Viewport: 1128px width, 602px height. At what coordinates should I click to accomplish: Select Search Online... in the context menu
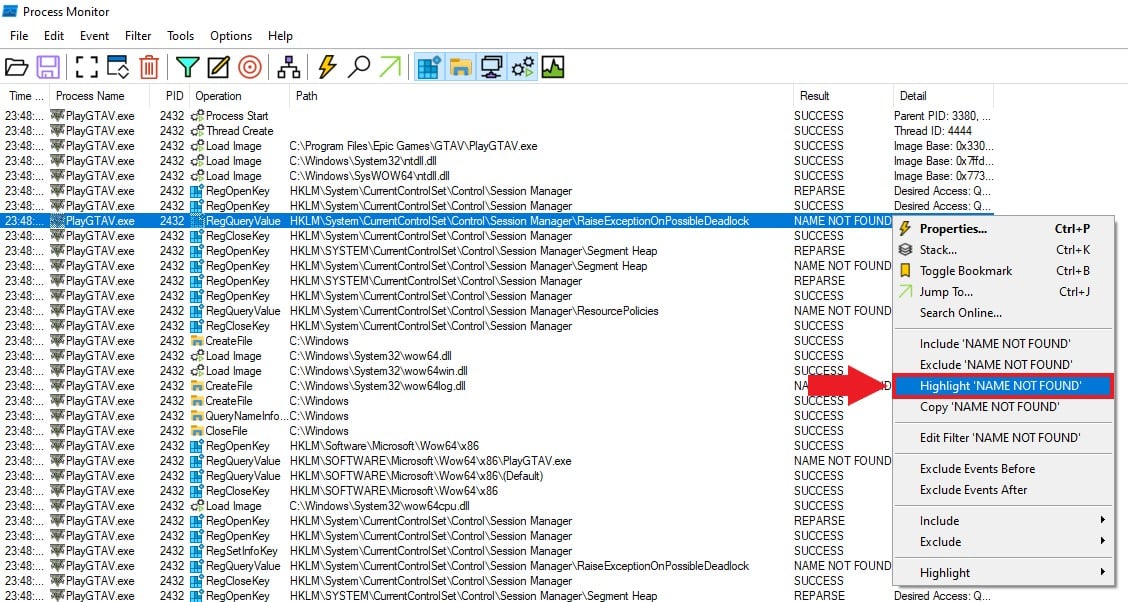[1004, 312]
